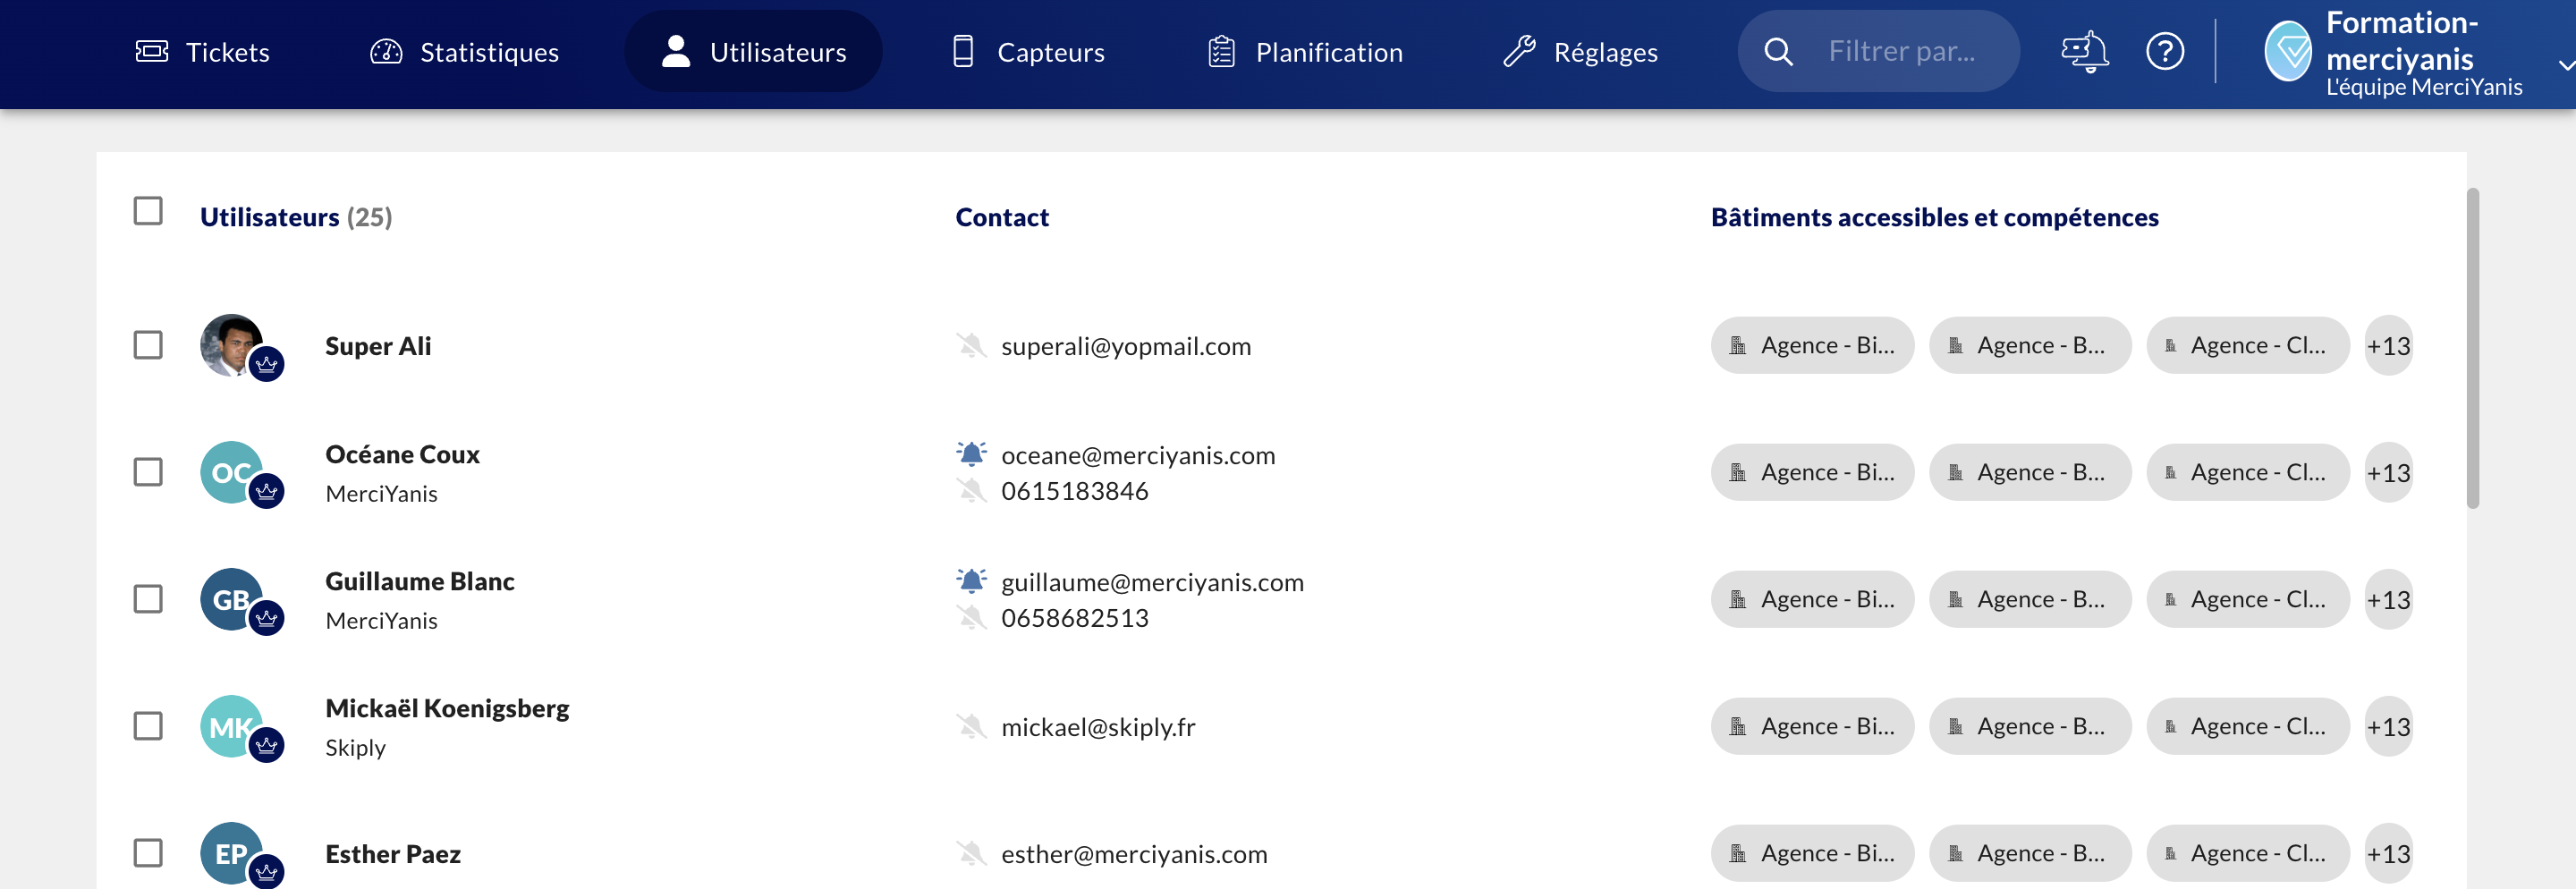Expand the Formation-merciyanis account dropdown
The width and height of the screenshot is (2576, 889).
2564,65
